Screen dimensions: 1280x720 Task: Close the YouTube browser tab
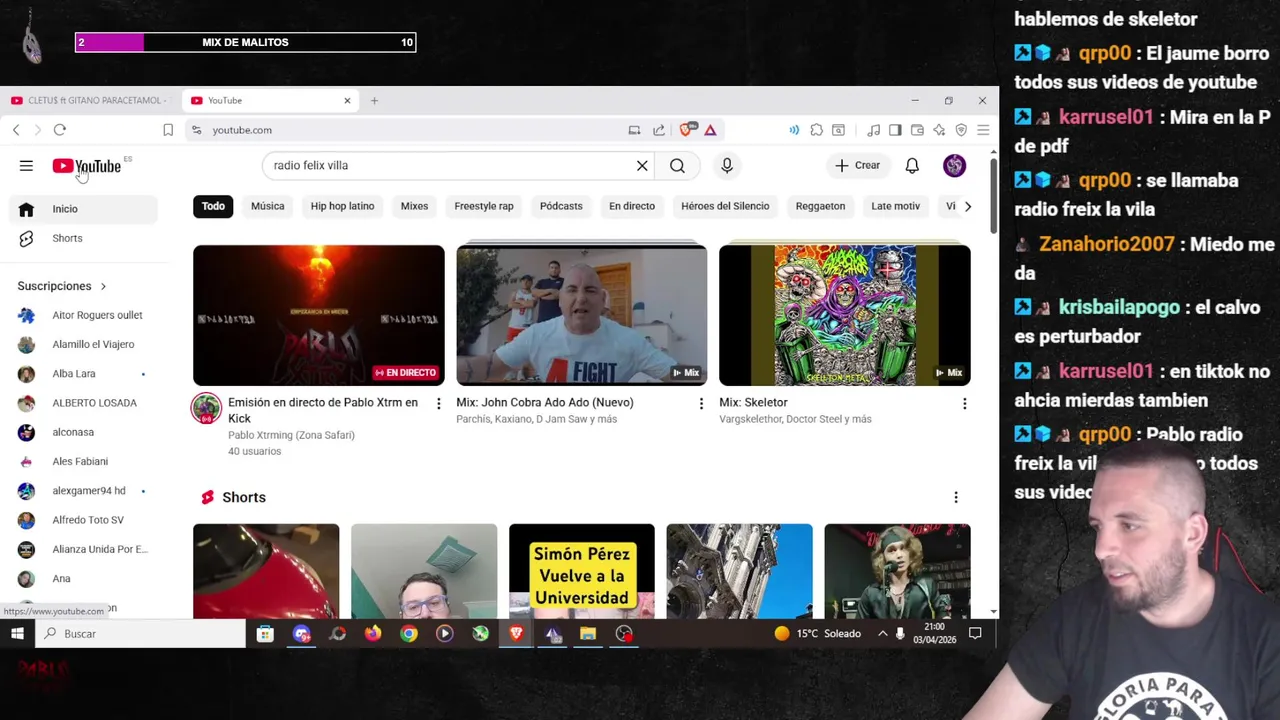[347, 100]
